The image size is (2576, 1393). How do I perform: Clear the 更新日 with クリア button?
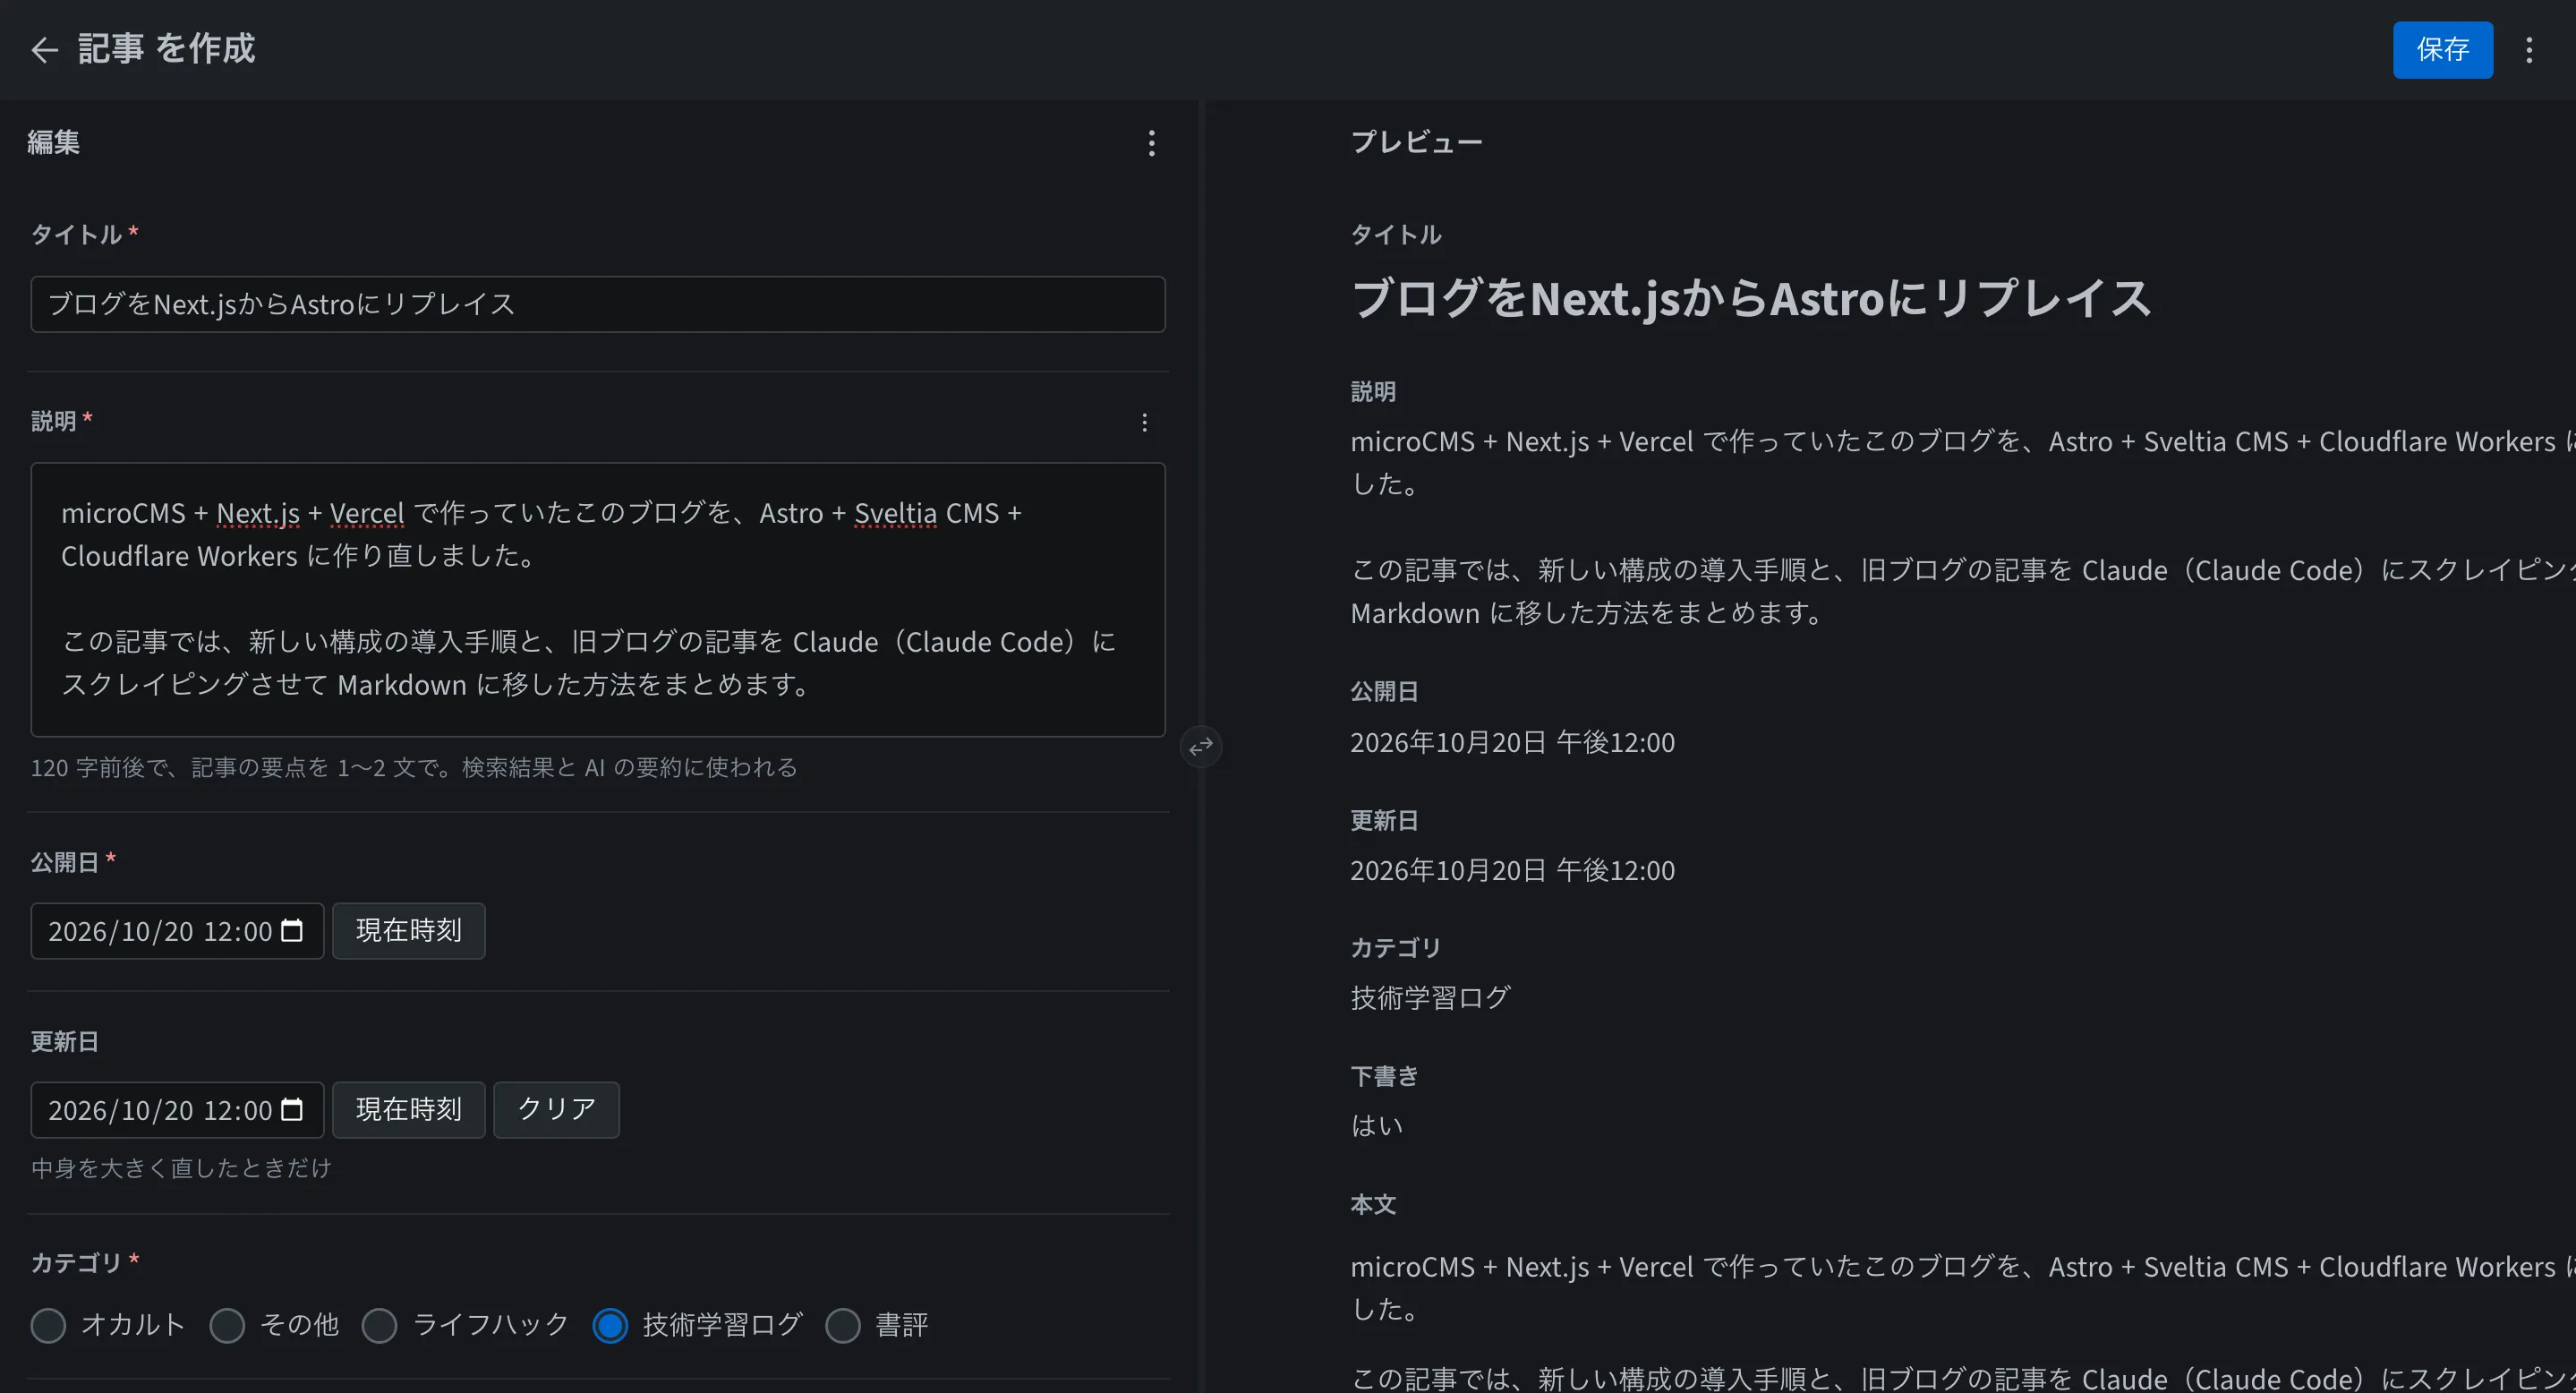pyautogui.click(x=556, y=1110)
